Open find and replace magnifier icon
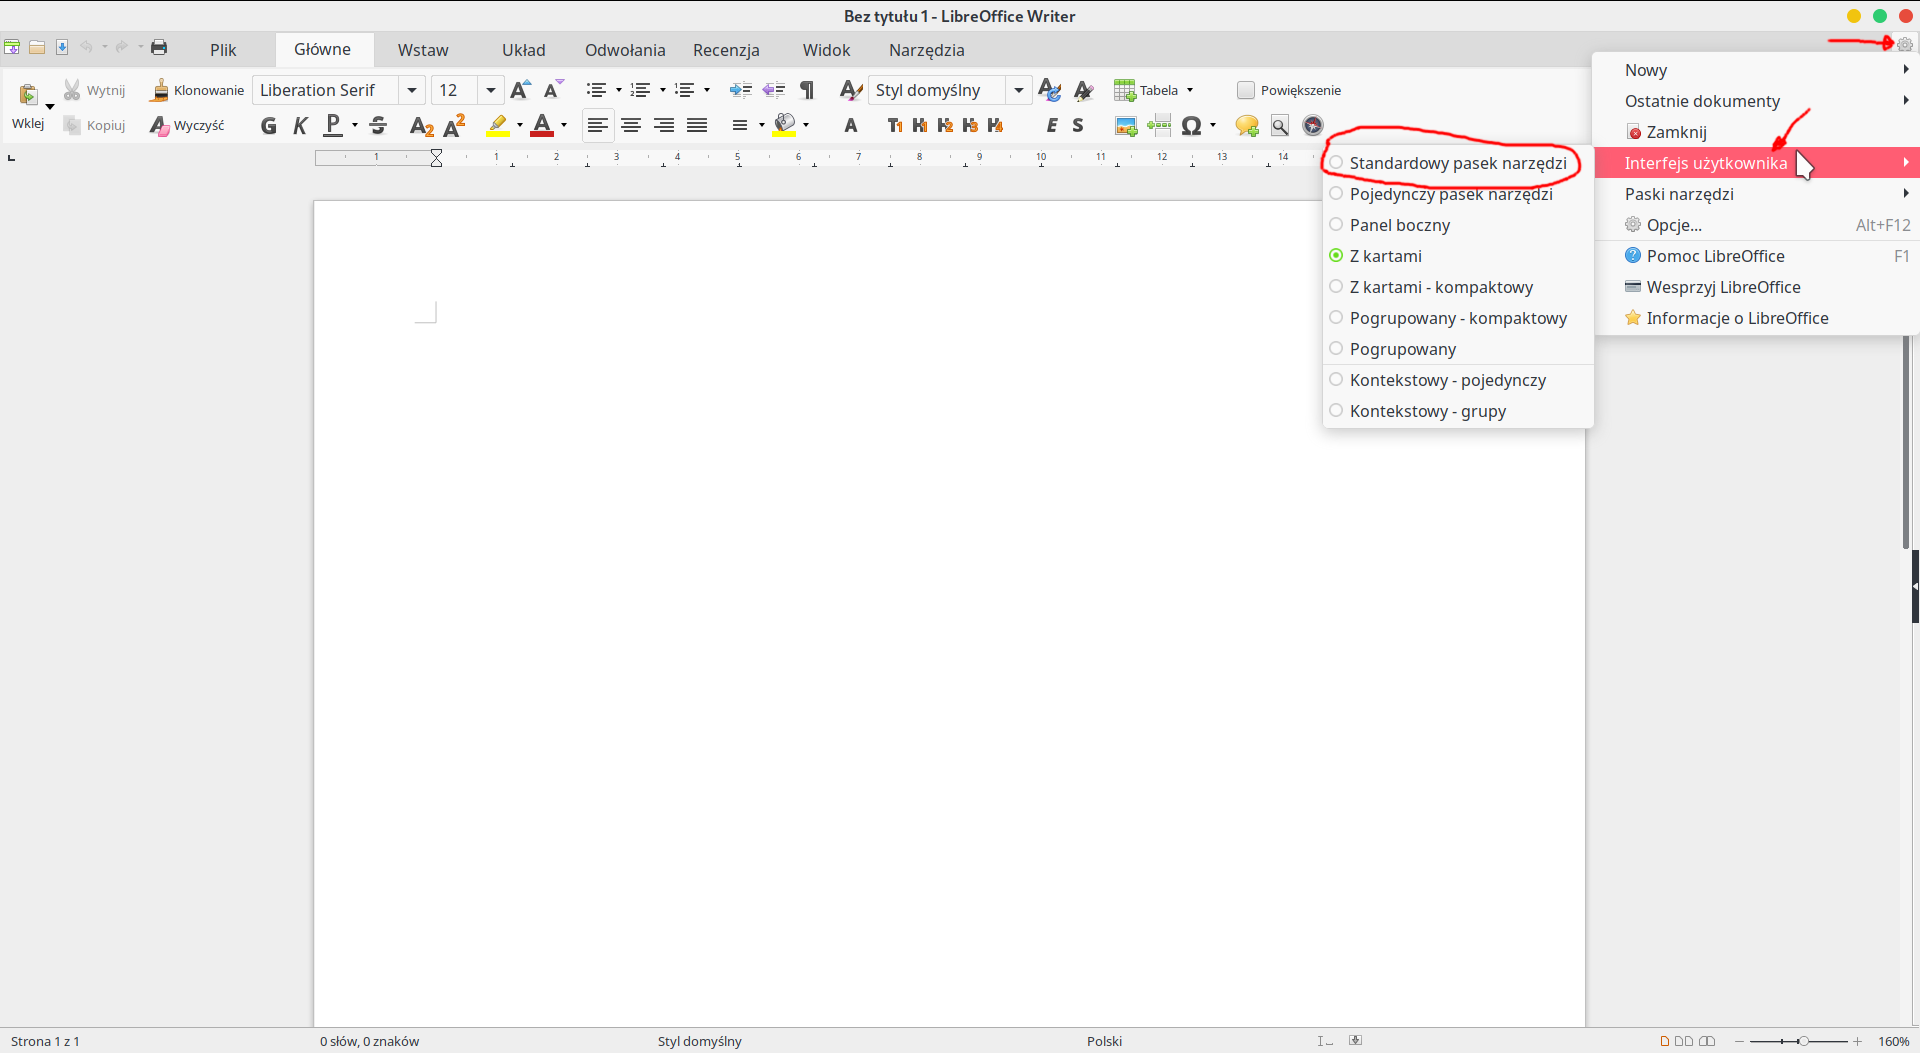 1280,125
